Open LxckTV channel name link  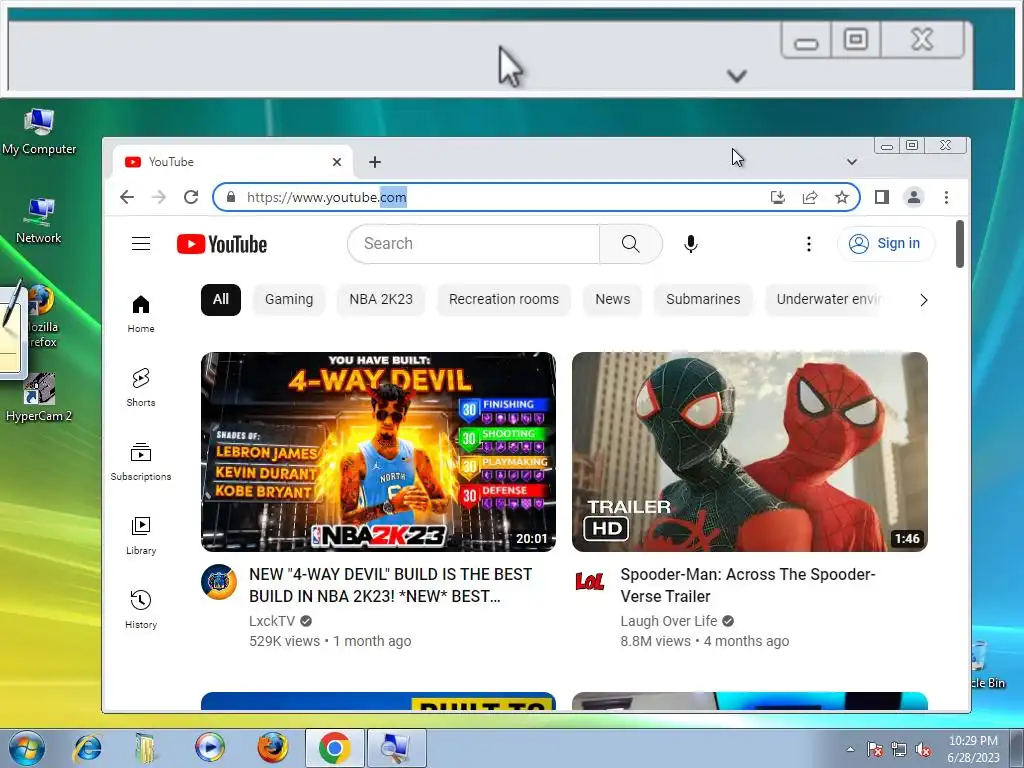[x=272, y=621]
